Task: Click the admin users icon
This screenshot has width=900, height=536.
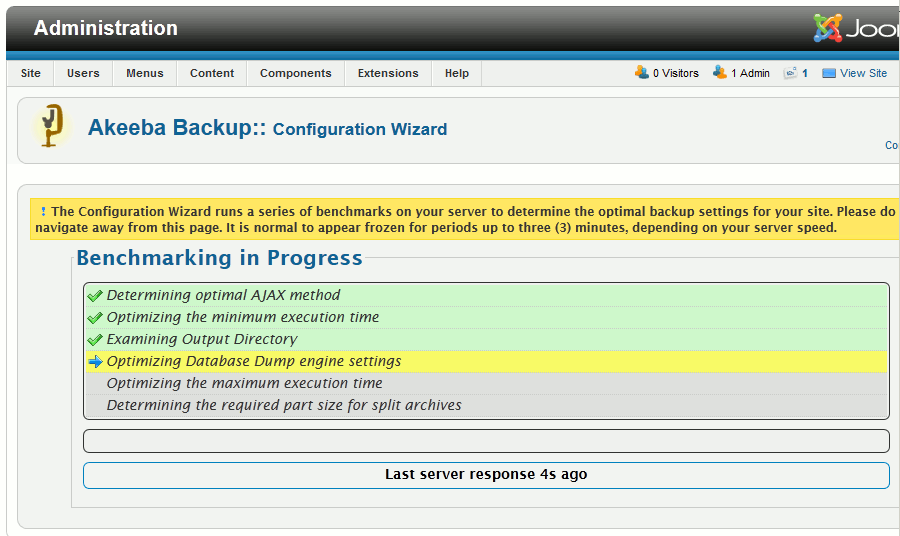Action: tap(719, 73)
